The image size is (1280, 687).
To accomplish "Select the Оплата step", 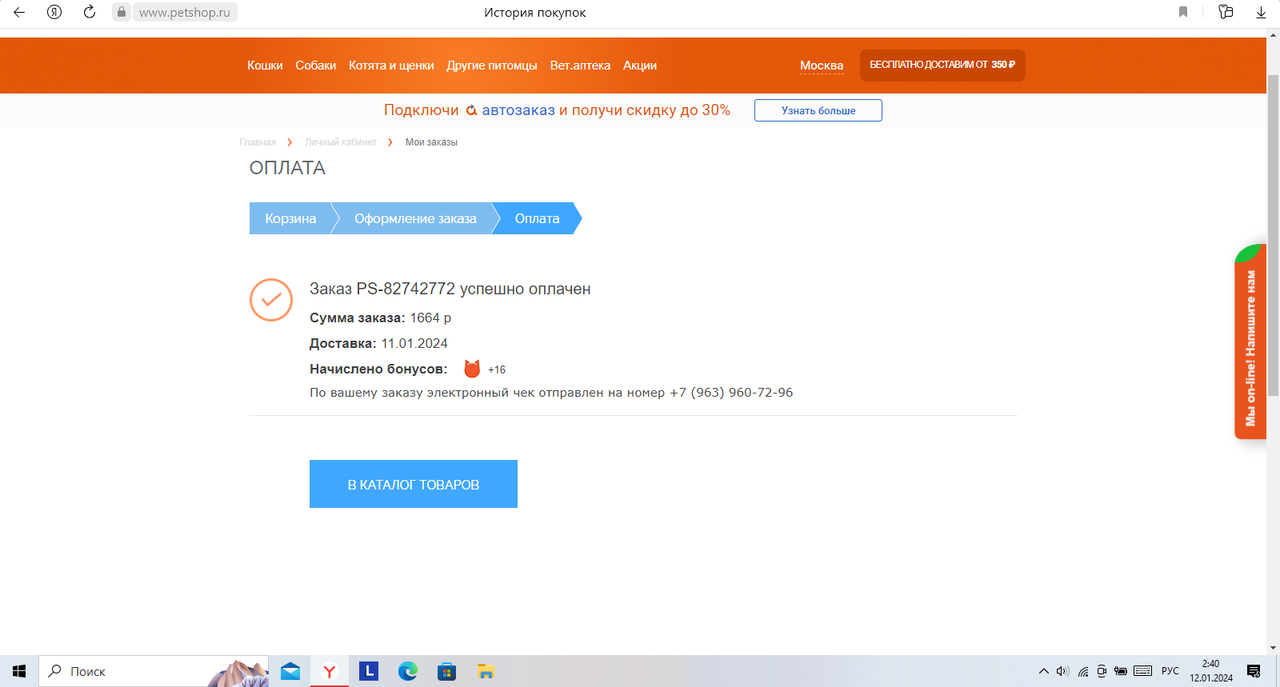I will (537, 219).
